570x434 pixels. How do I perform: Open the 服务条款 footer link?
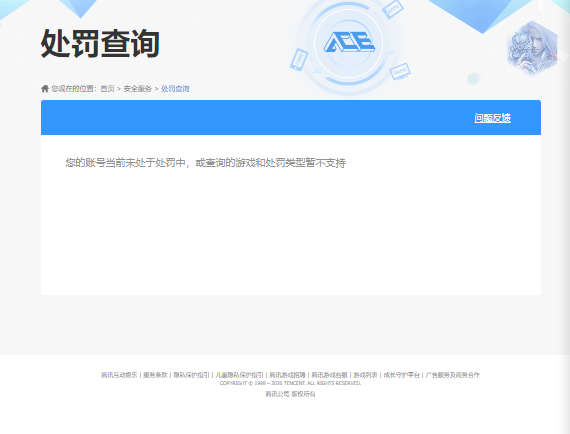click(155, 375)
